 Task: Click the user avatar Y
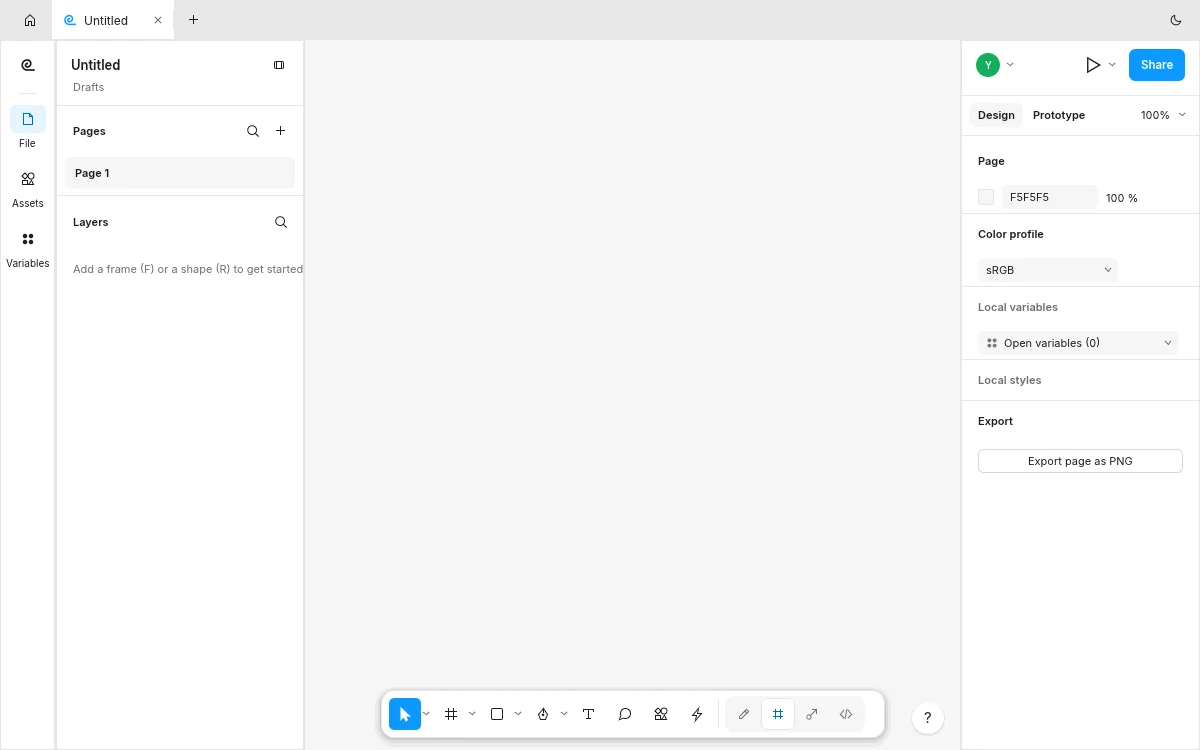click(x=988, y=65)
